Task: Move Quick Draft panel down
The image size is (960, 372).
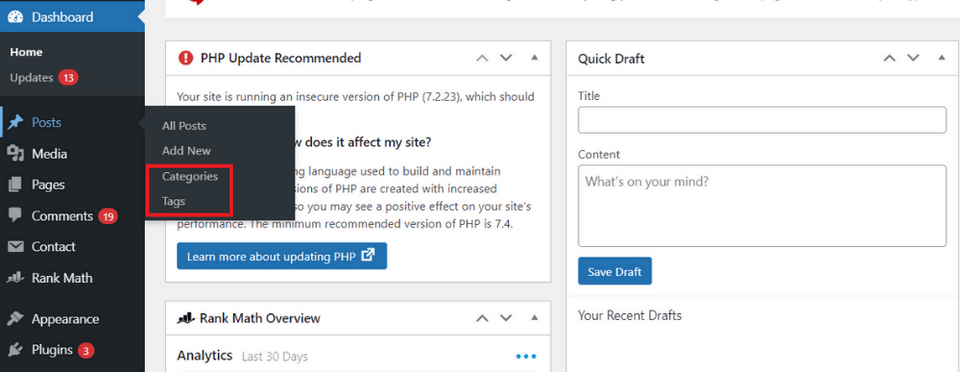Action: coord(913,58)
